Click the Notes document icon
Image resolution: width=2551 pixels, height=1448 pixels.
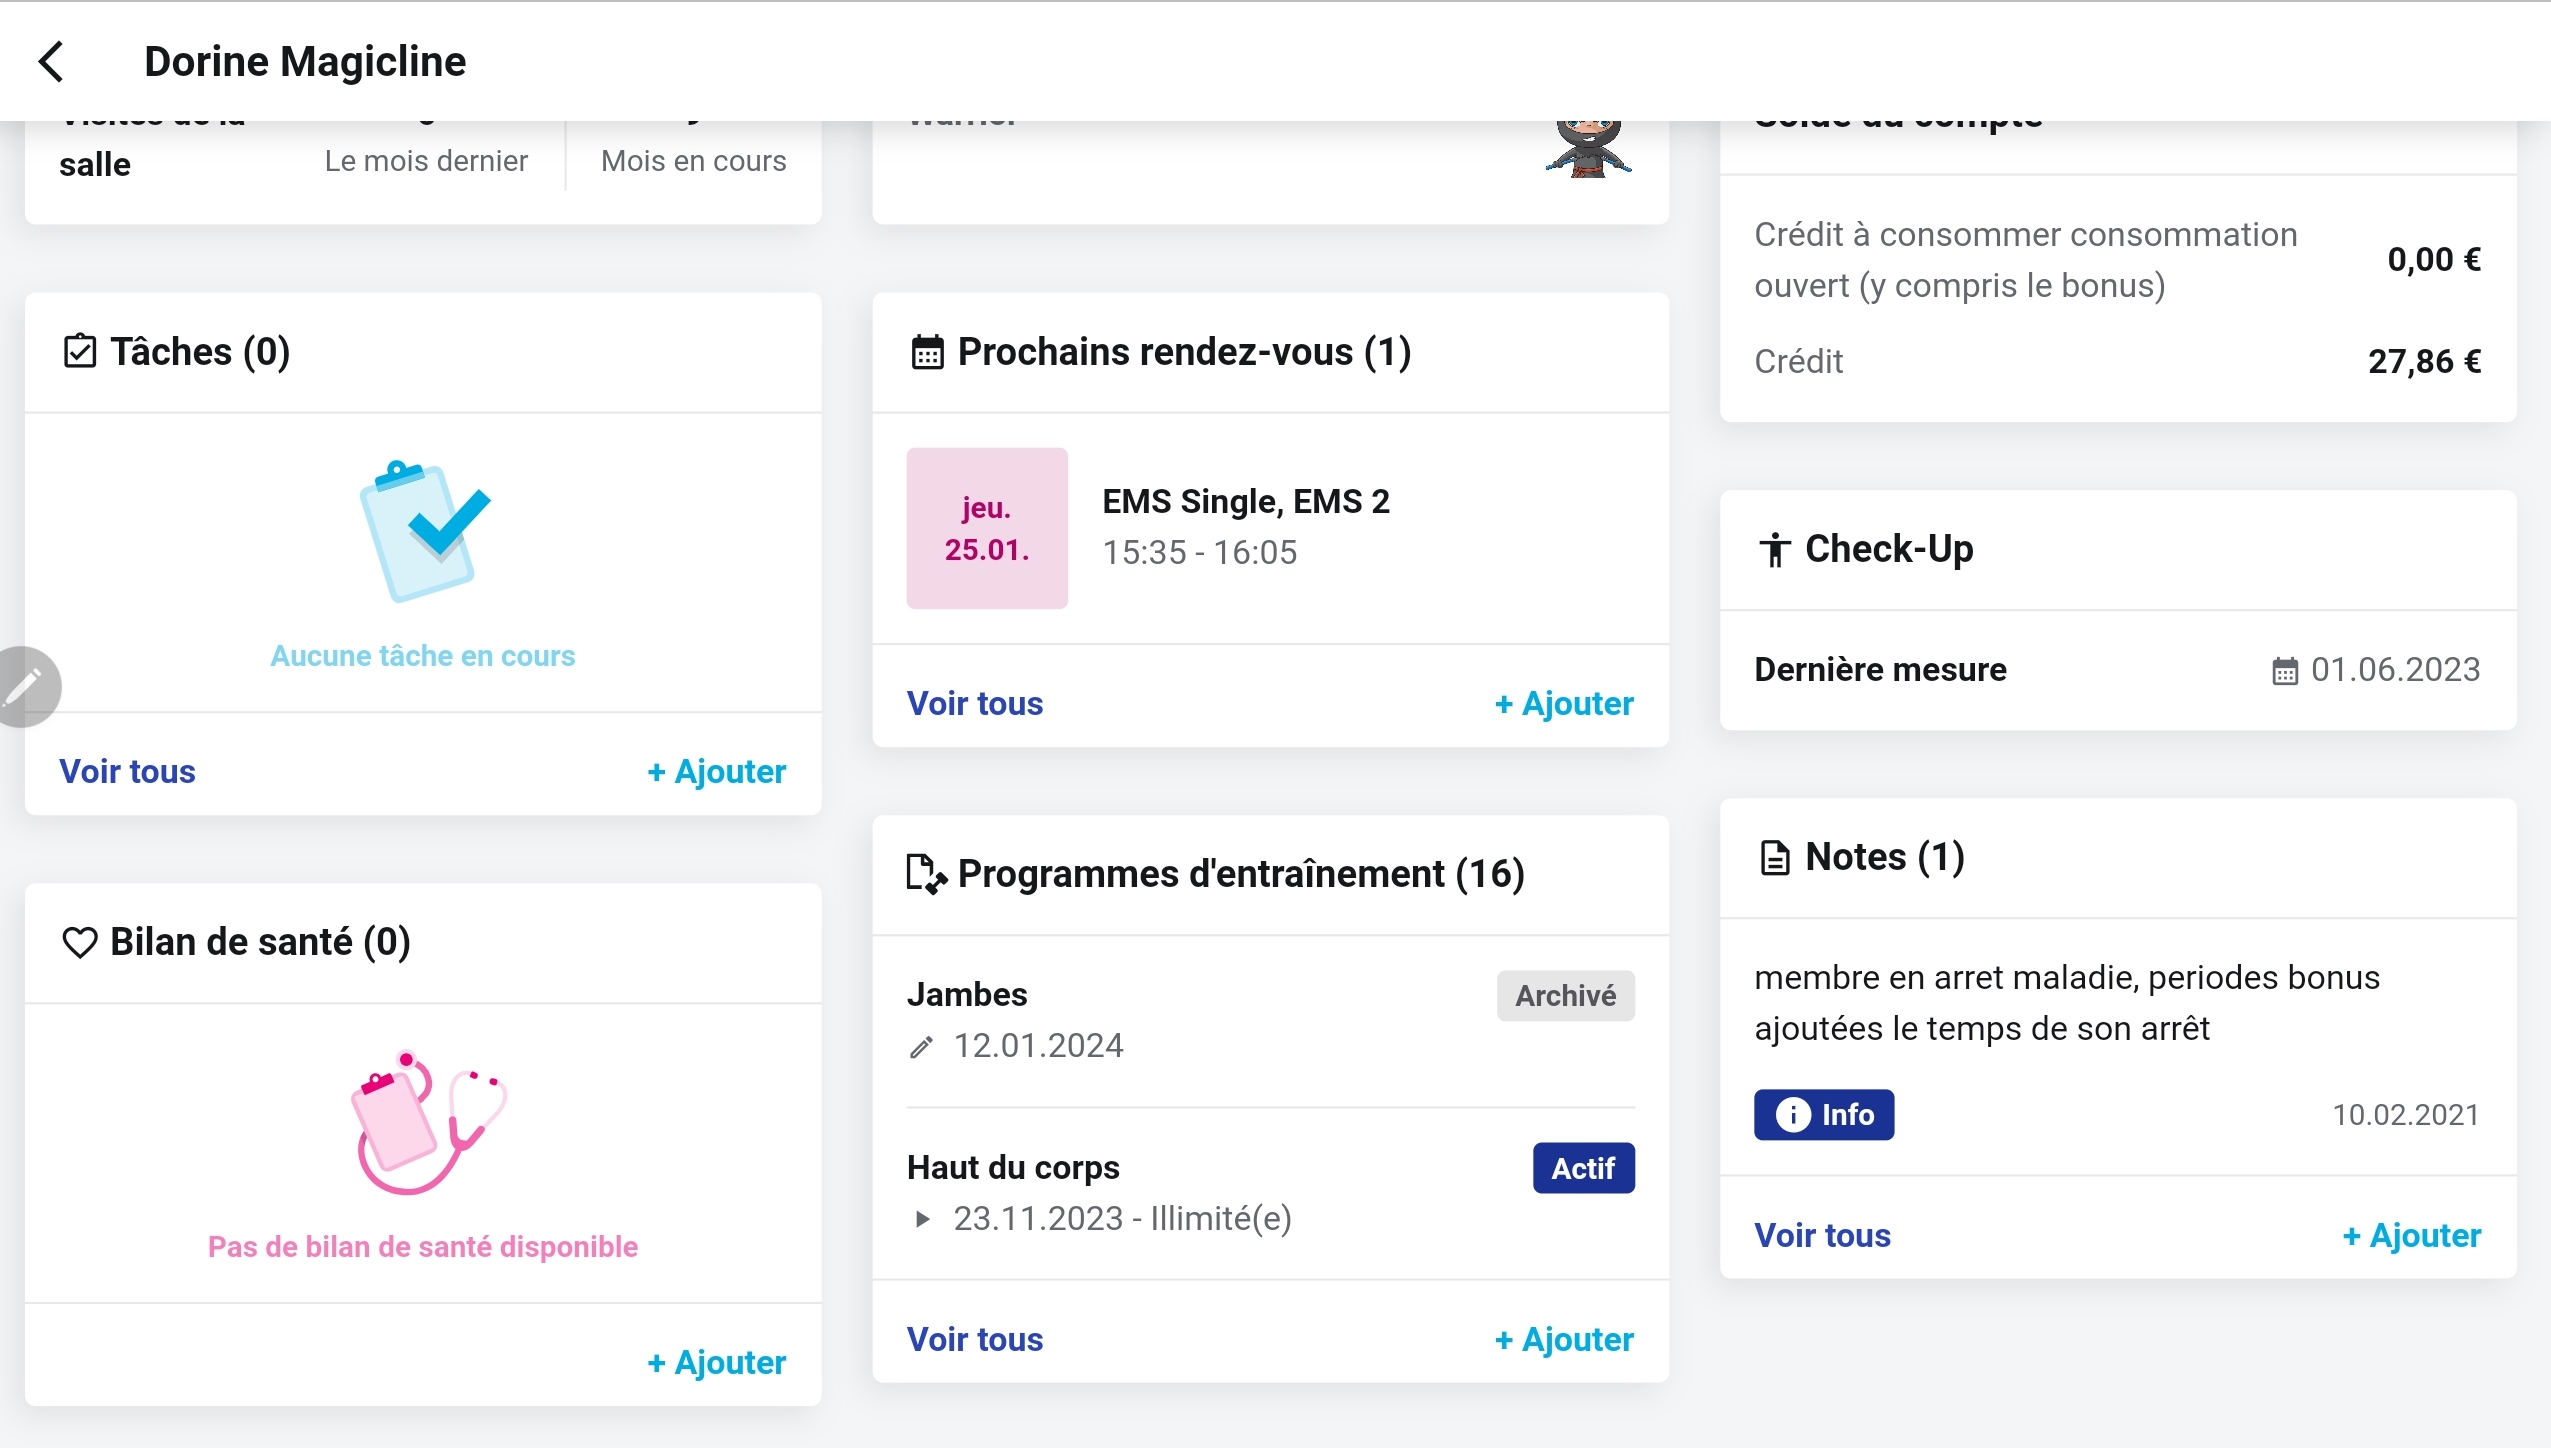1775,858
